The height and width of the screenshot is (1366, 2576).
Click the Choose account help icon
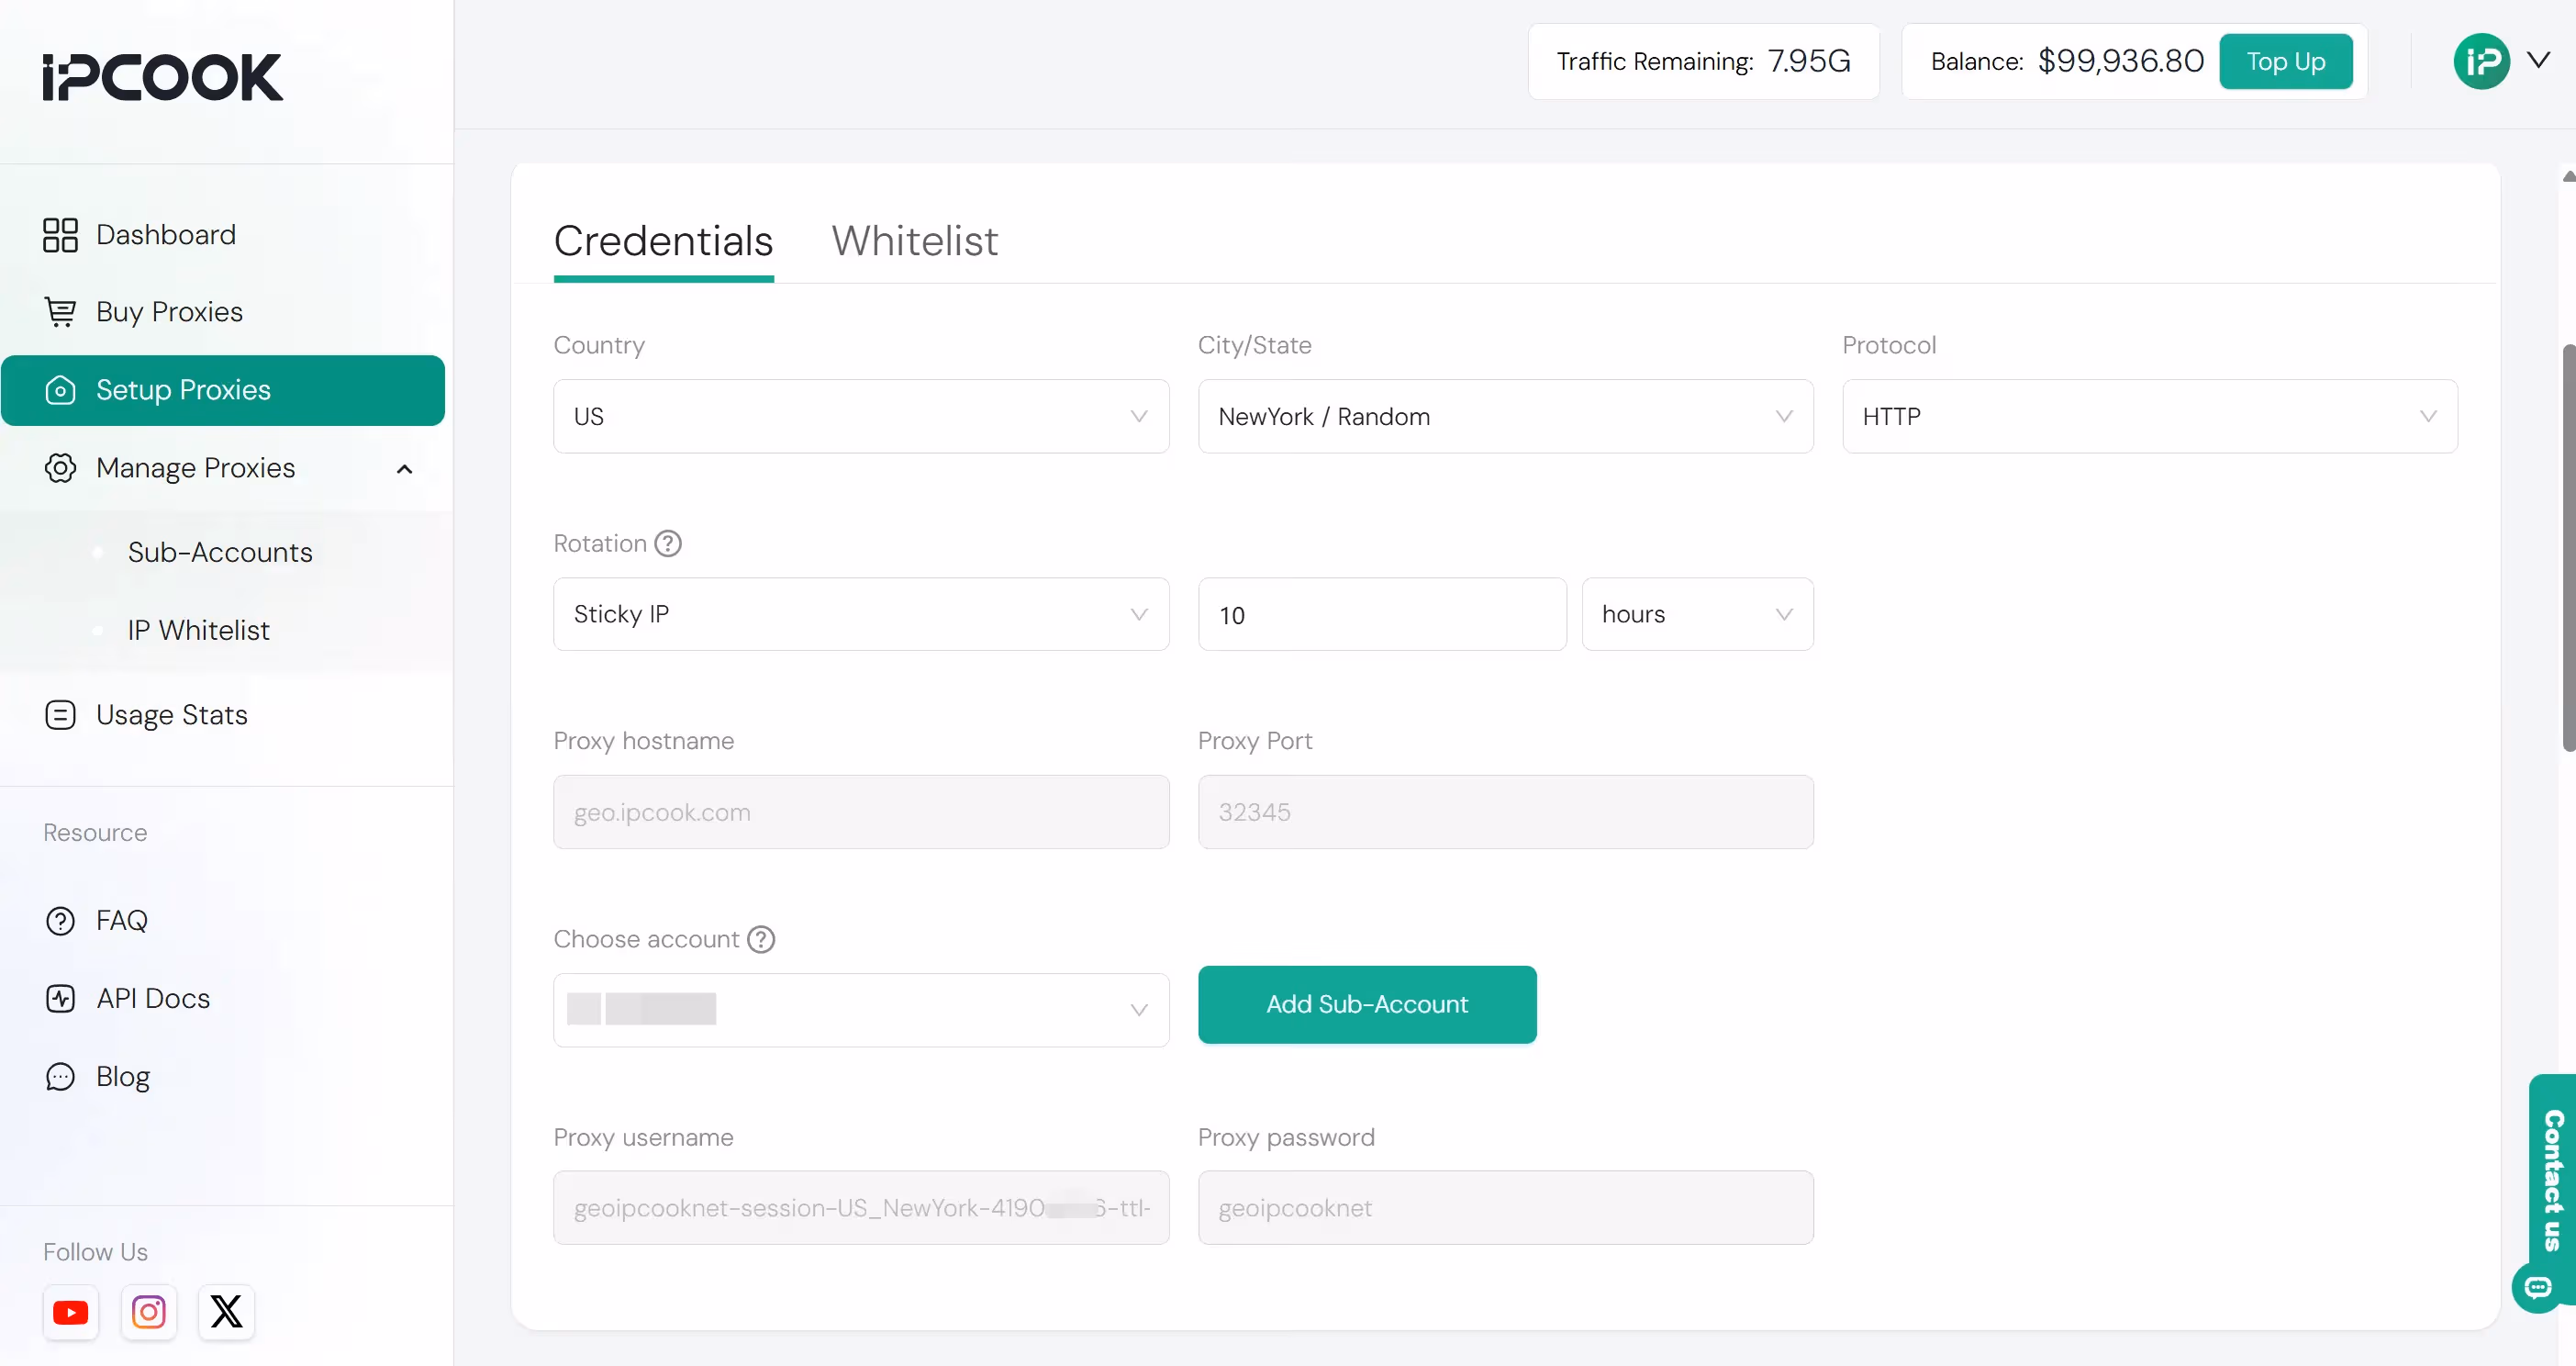(761, 939)
